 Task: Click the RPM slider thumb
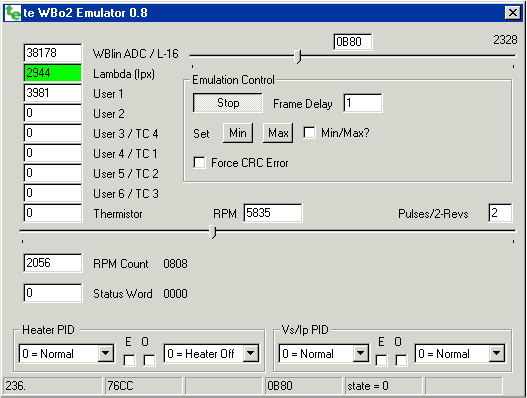(x=213, y=232)
